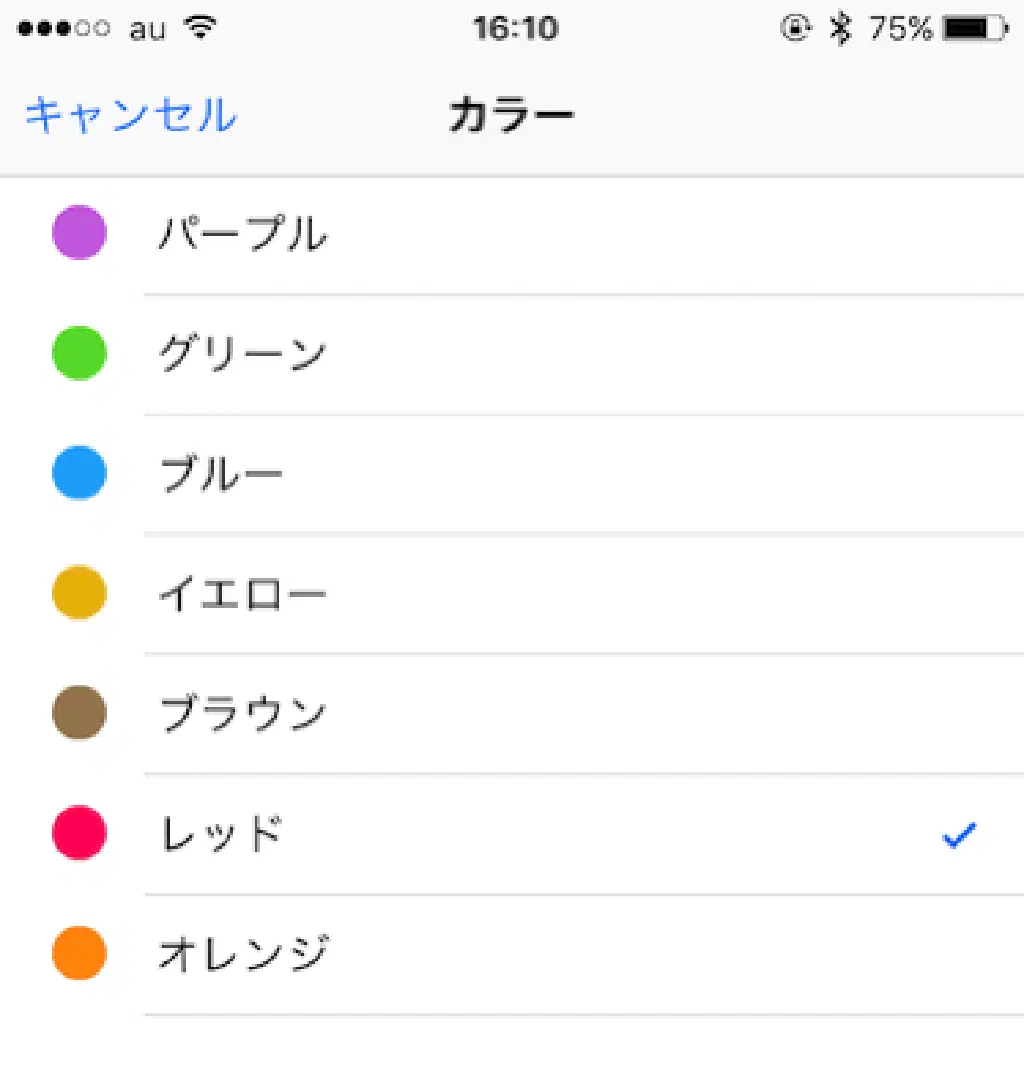1024x1079 pixels.
Task: Tap the レッド label text
Action: click(222, 835)
